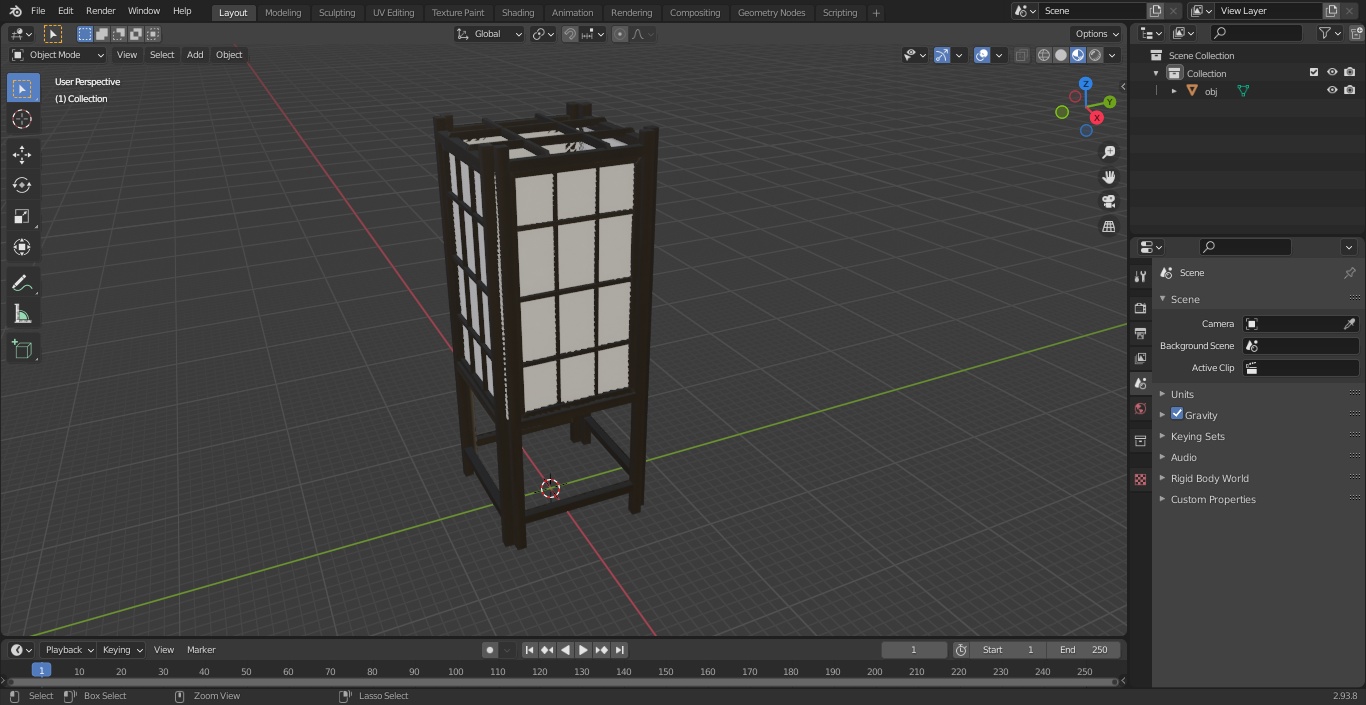Screen dimensions: 1366x705
Task: Open the Marker menu in timeline
Action: click(x=201, y=650)
